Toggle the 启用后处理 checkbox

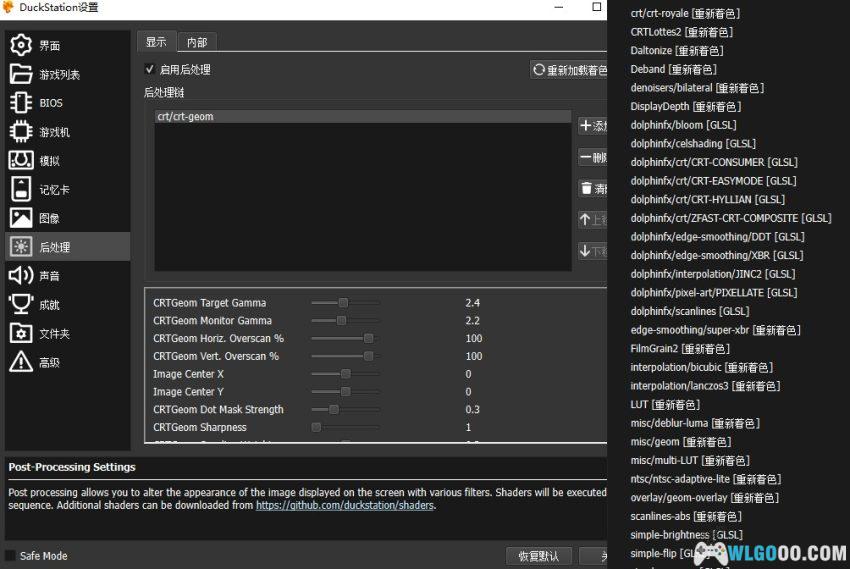point(150,69)
